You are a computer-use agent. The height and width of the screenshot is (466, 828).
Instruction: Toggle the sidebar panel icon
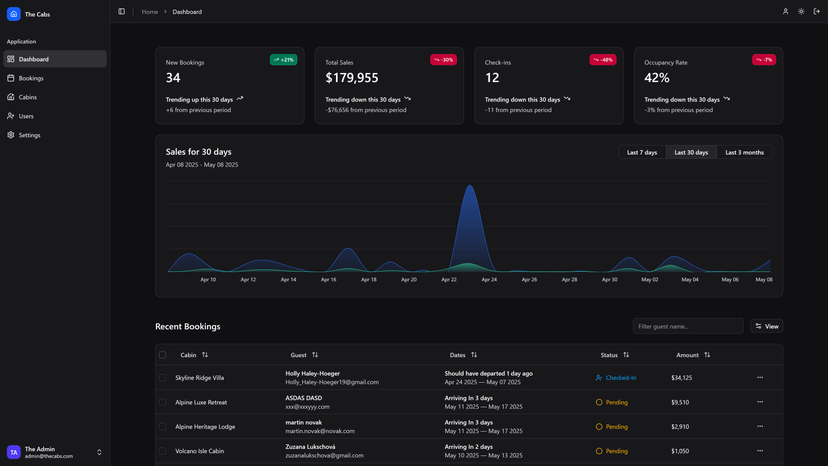(x=122, y=12)
